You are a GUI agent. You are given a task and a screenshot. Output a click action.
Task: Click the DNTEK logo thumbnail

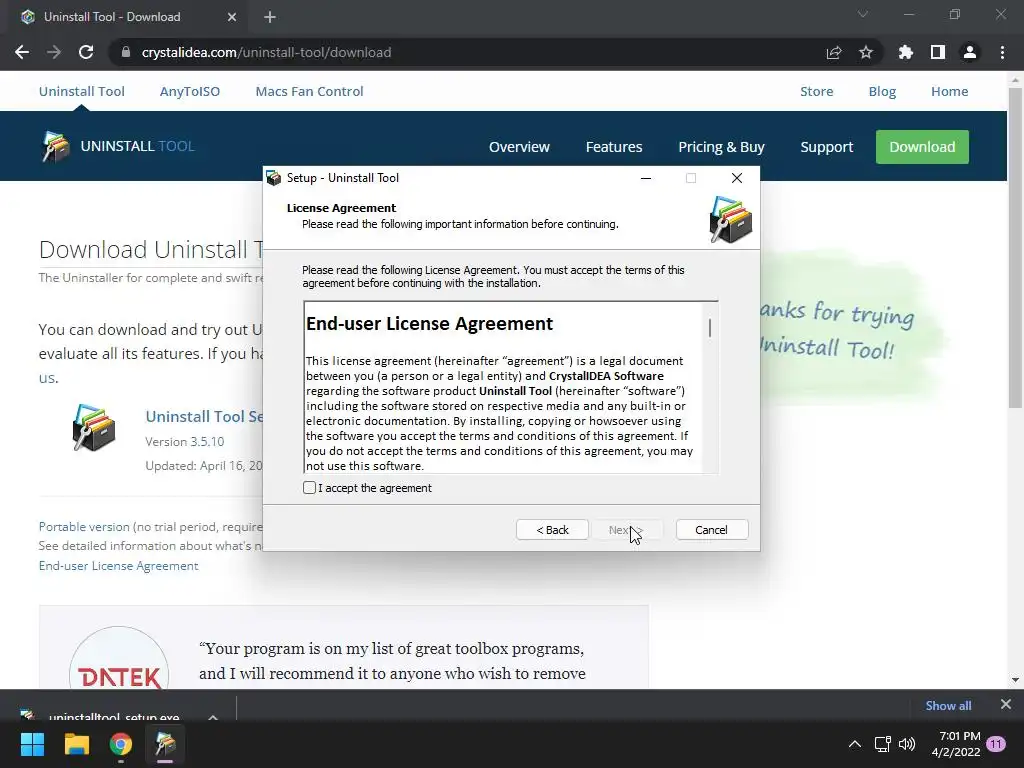click(119, 658)
